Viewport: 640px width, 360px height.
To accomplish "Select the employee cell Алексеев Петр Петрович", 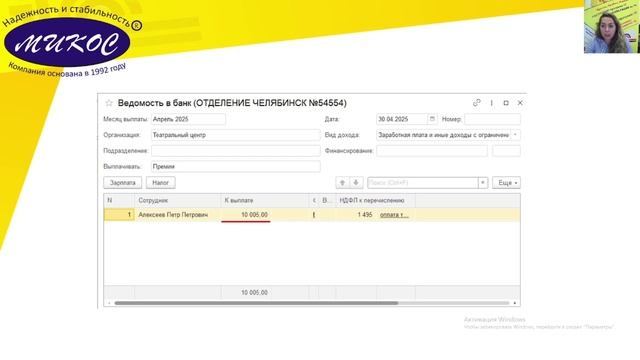I will point(178,215).
